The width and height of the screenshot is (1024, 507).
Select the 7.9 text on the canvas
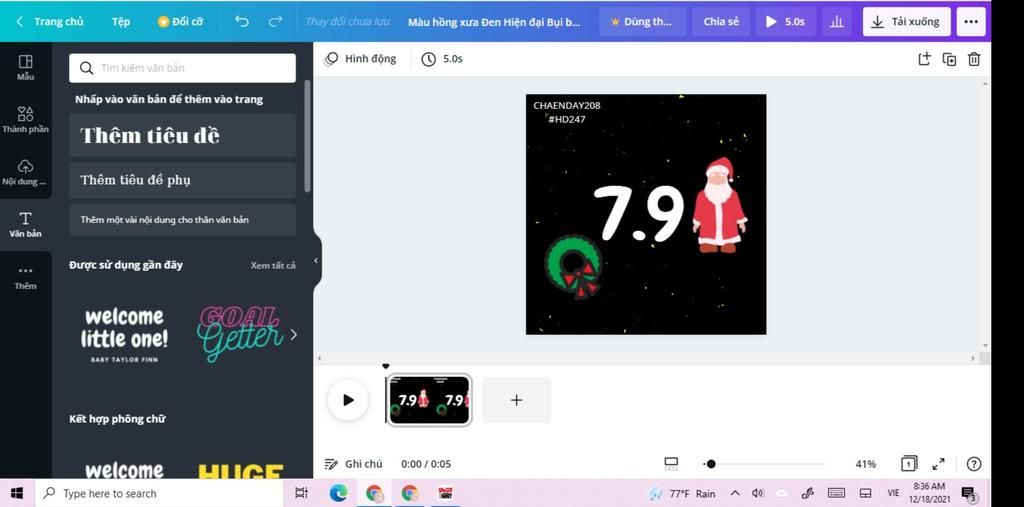point(638,212)
